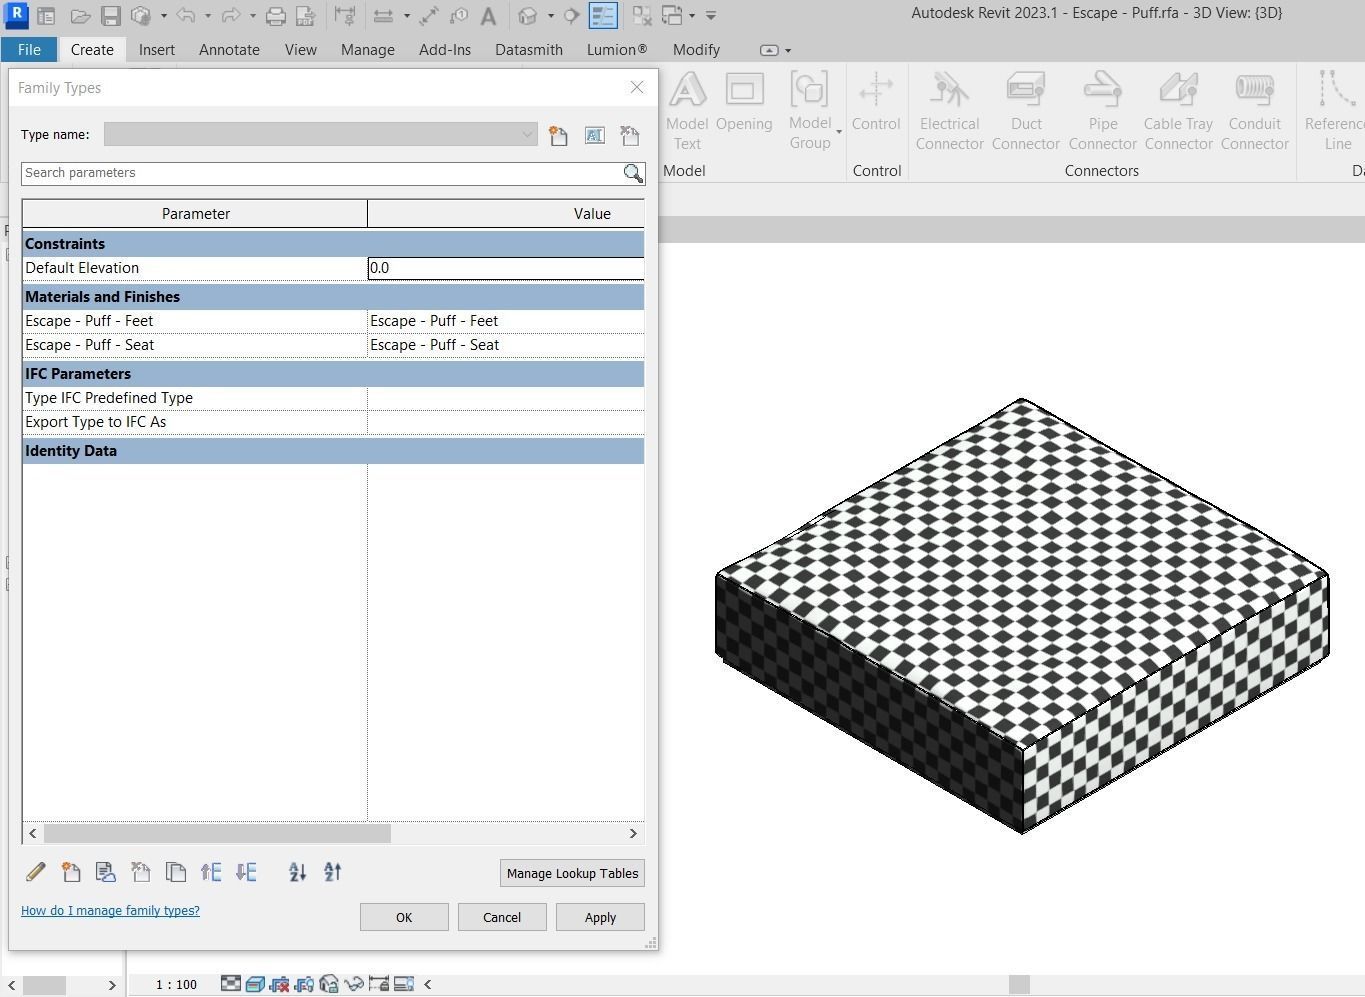This screenshot has height=997, width=1365.
Task: Open the Type name dropdown
Action: pyautogui.click(x=321, y=135)
